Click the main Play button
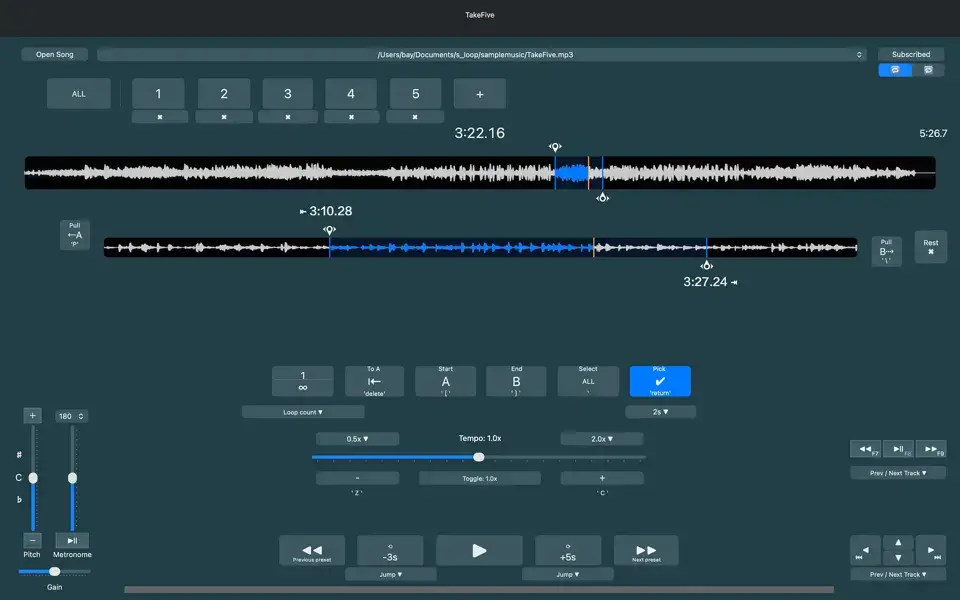Screen dimensions: 960x600 click(479, 550)
